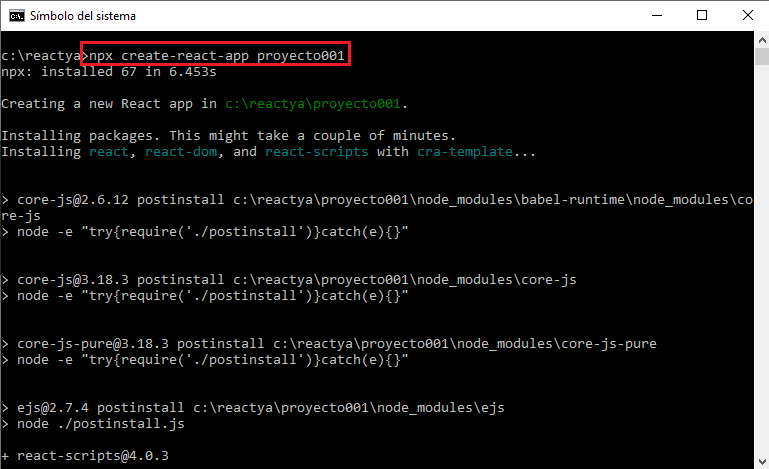Click the scrollbar down arrow
The image size is (769, 469).
point(762,461)
